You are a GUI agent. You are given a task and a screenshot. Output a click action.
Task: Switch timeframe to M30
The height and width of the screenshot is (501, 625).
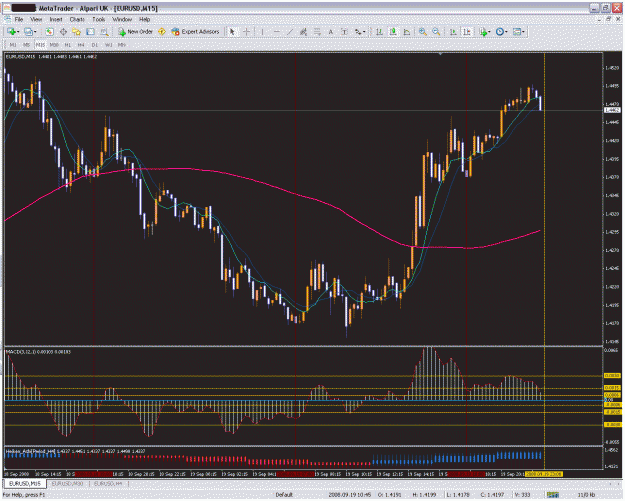pyautogui.click(x=54, y=45)
